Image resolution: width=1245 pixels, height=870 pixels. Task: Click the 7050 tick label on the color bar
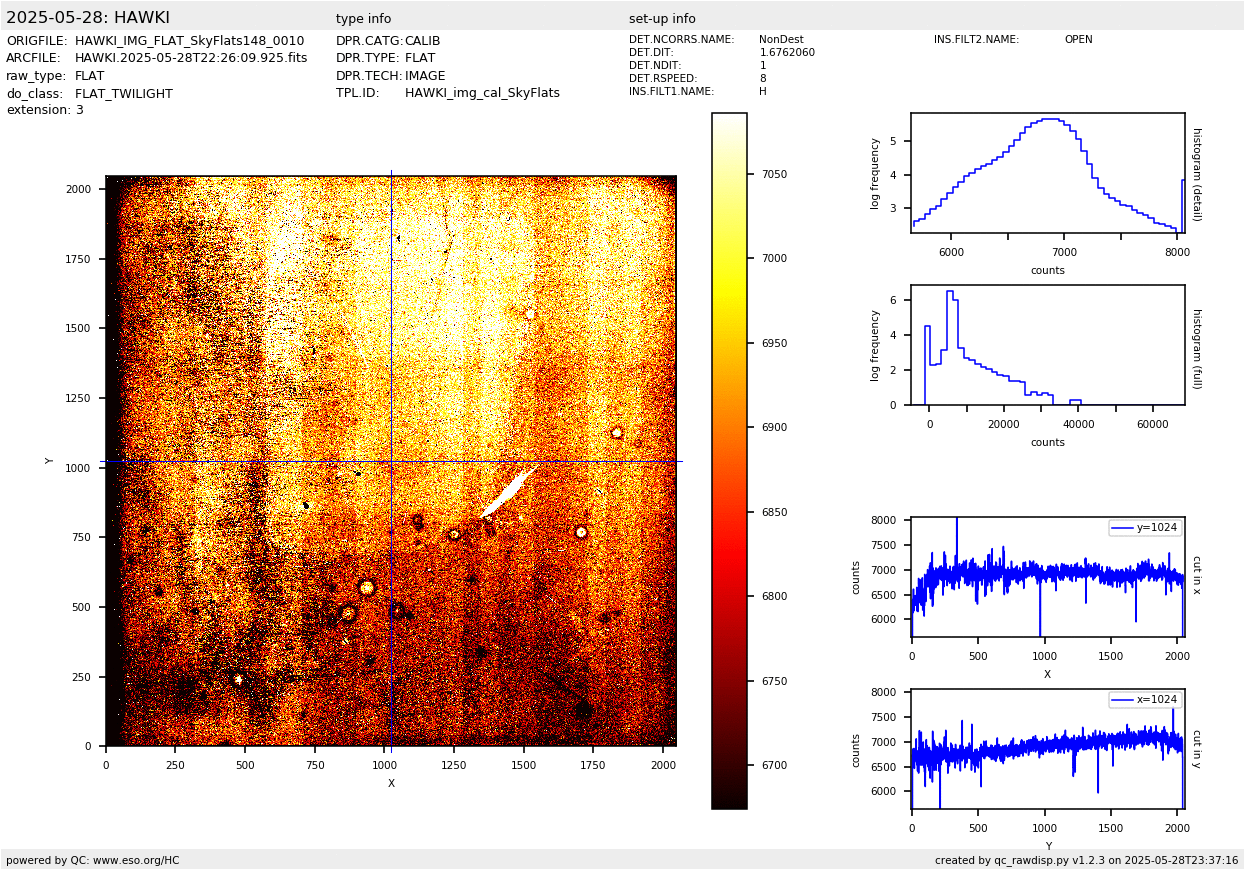pyautogui.click(x=773, y=174)
